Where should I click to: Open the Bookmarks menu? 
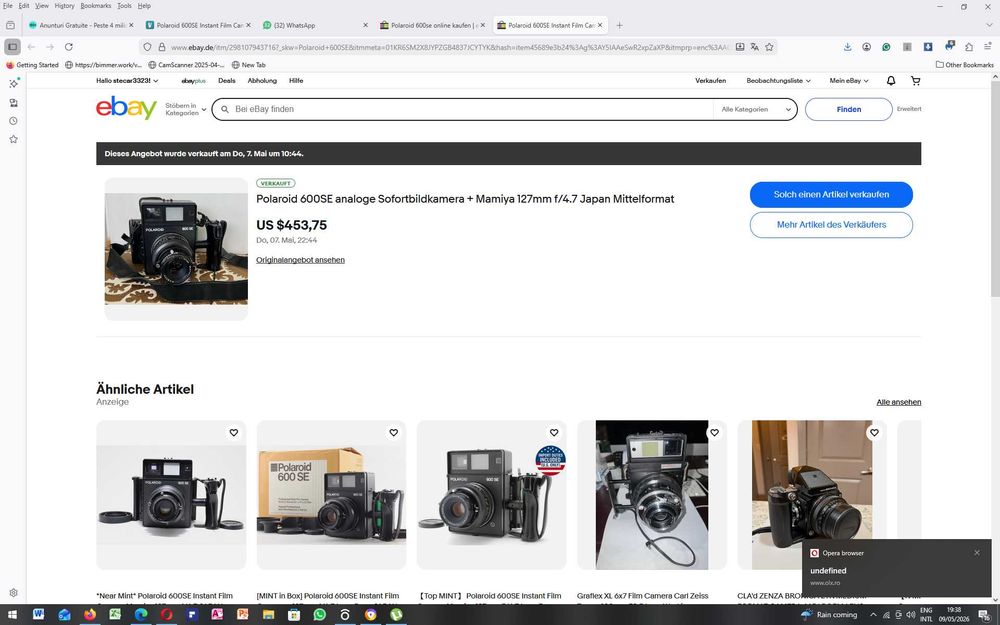pos(96,6)
